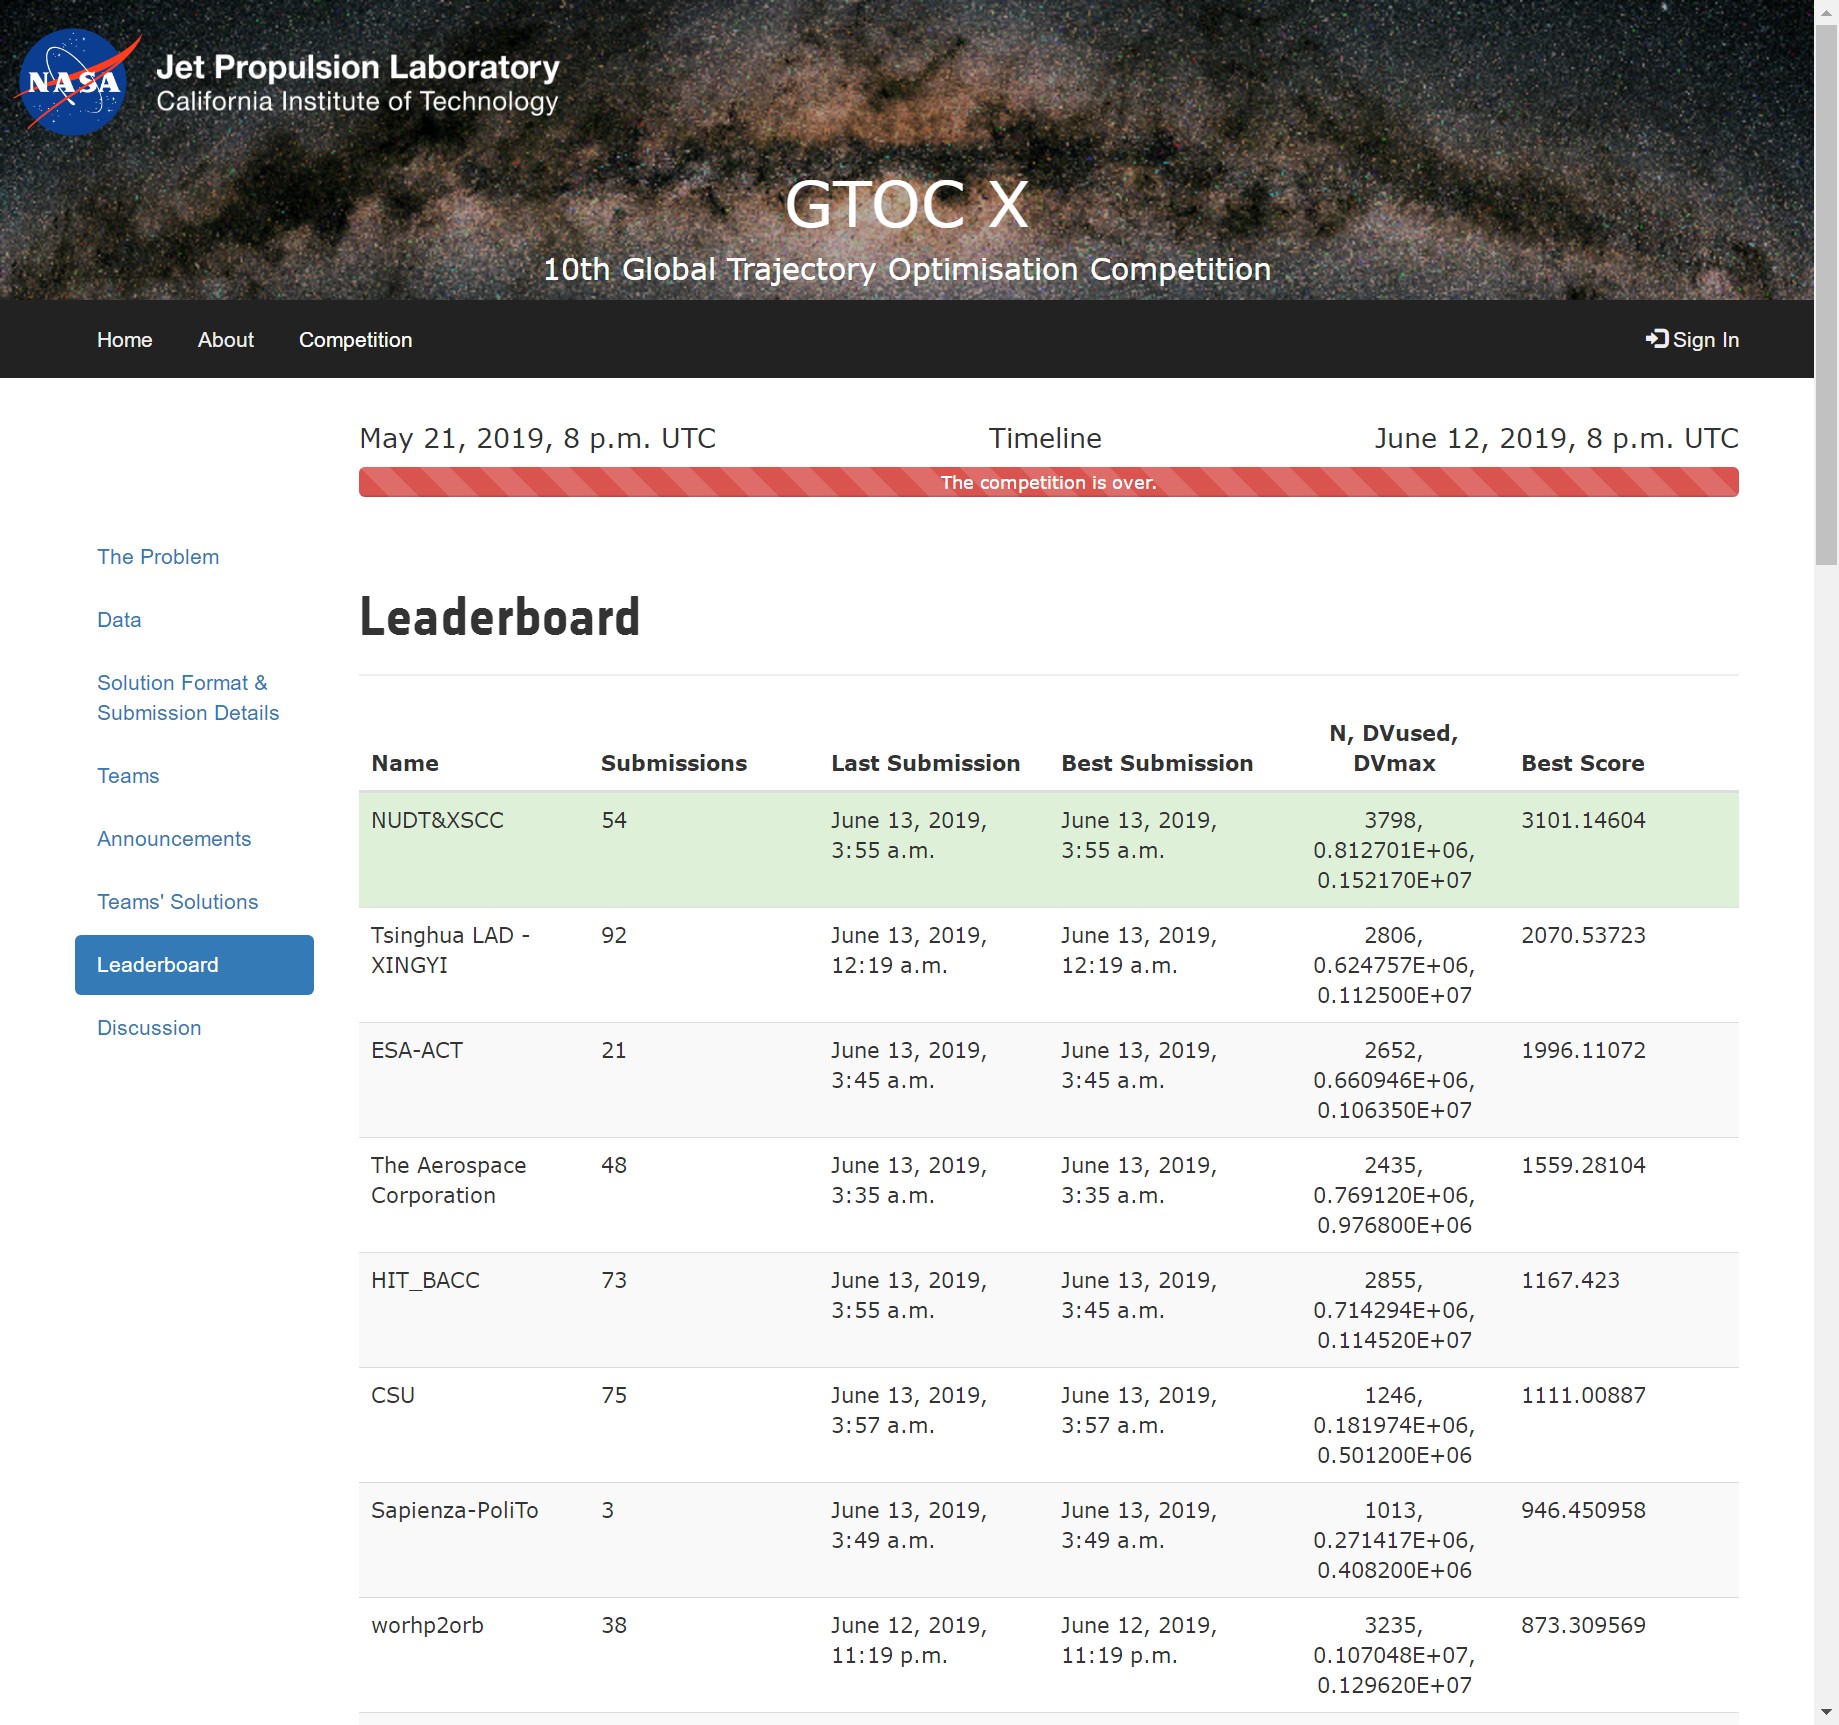Open the Teams sidebar link

pos(128,776)
